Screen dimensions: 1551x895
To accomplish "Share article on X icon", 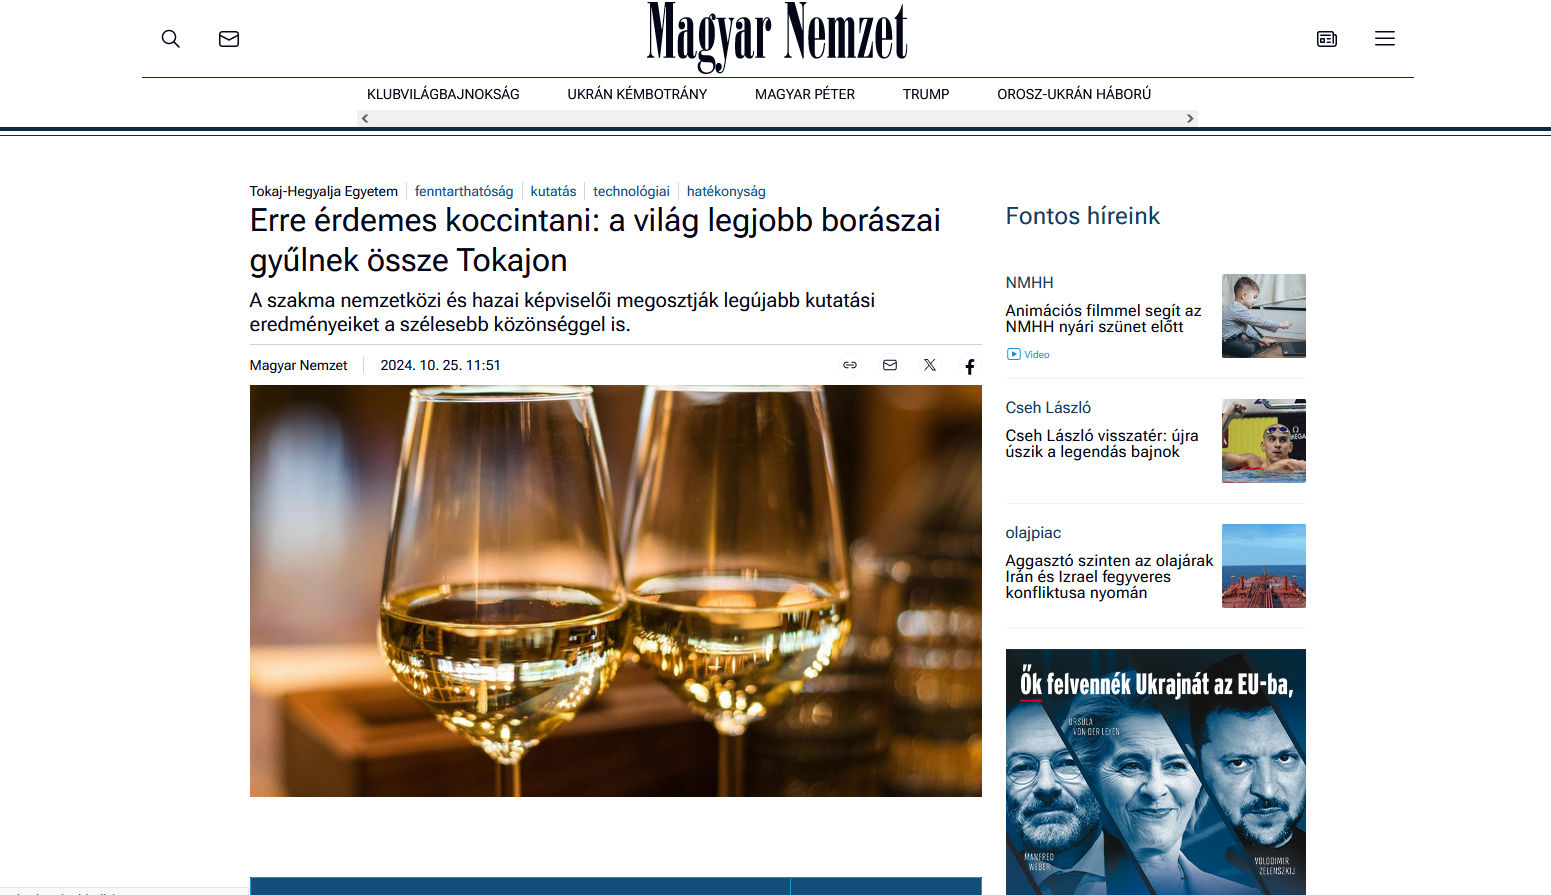I will (930, 365).
